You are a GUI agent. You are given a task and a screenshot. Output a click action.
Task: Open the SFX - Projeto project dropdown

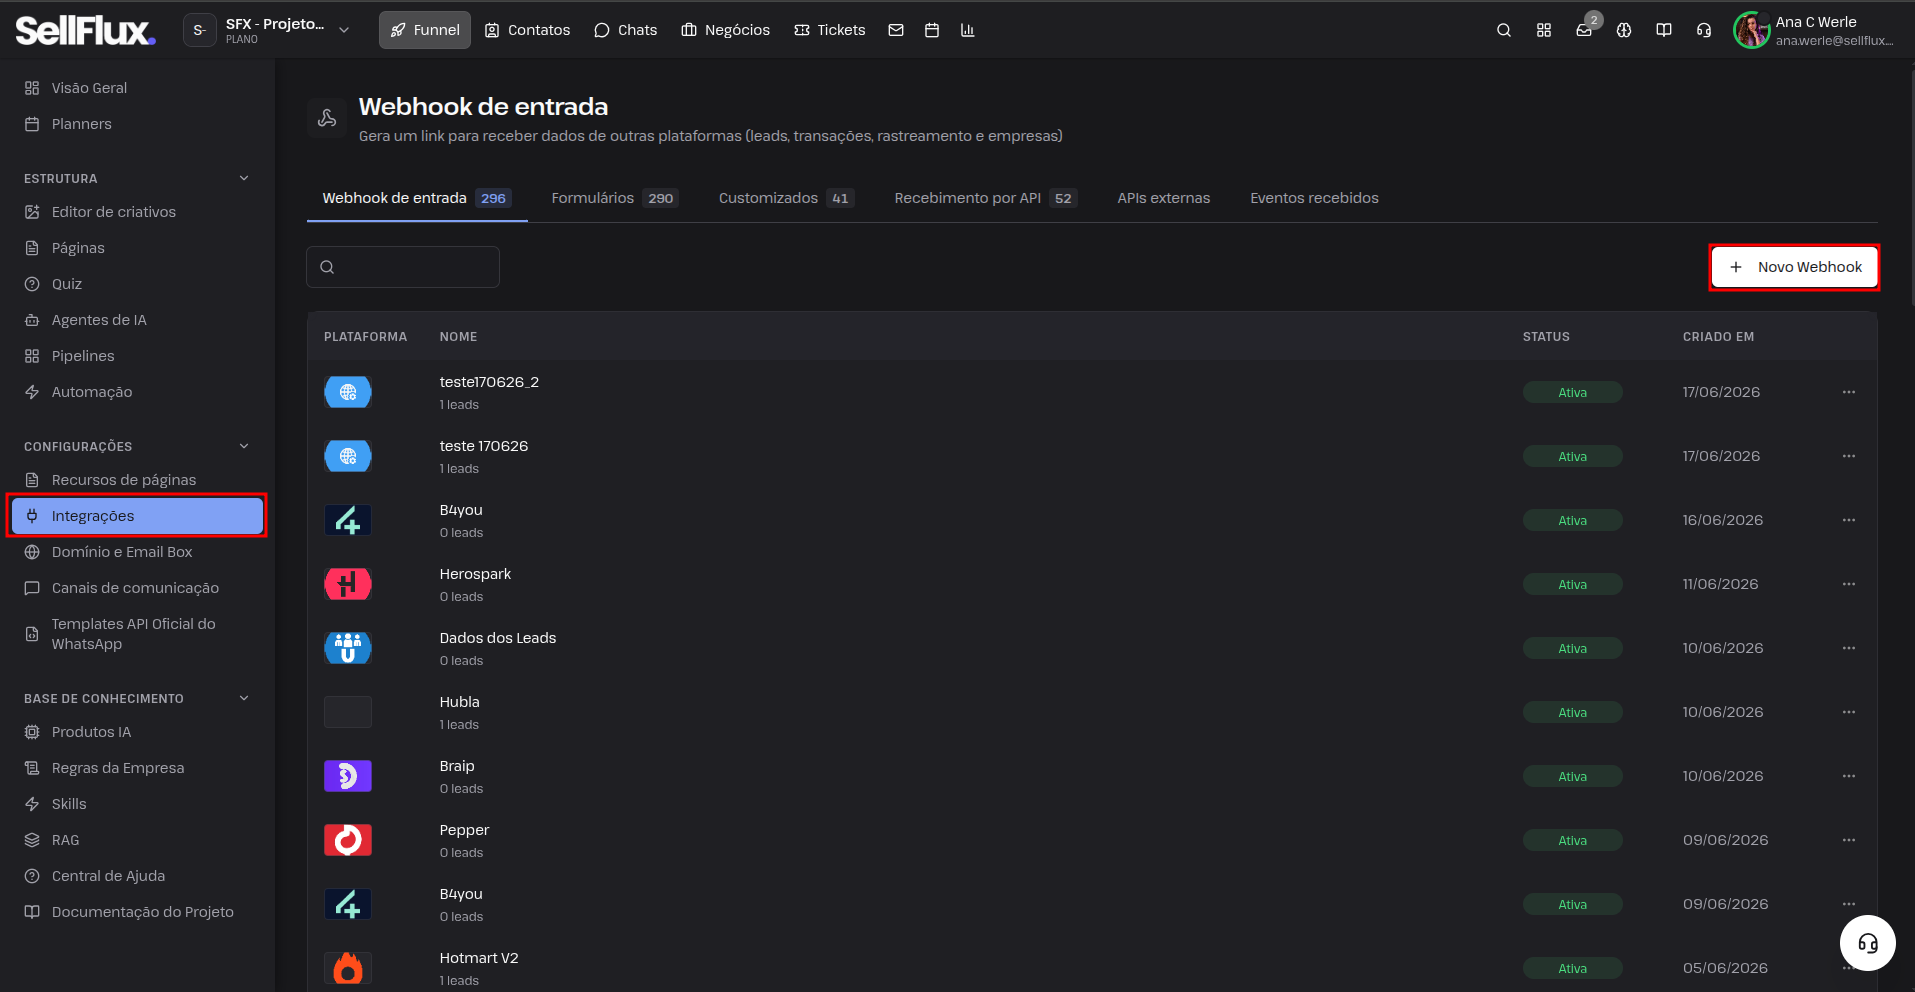point(268,30)
